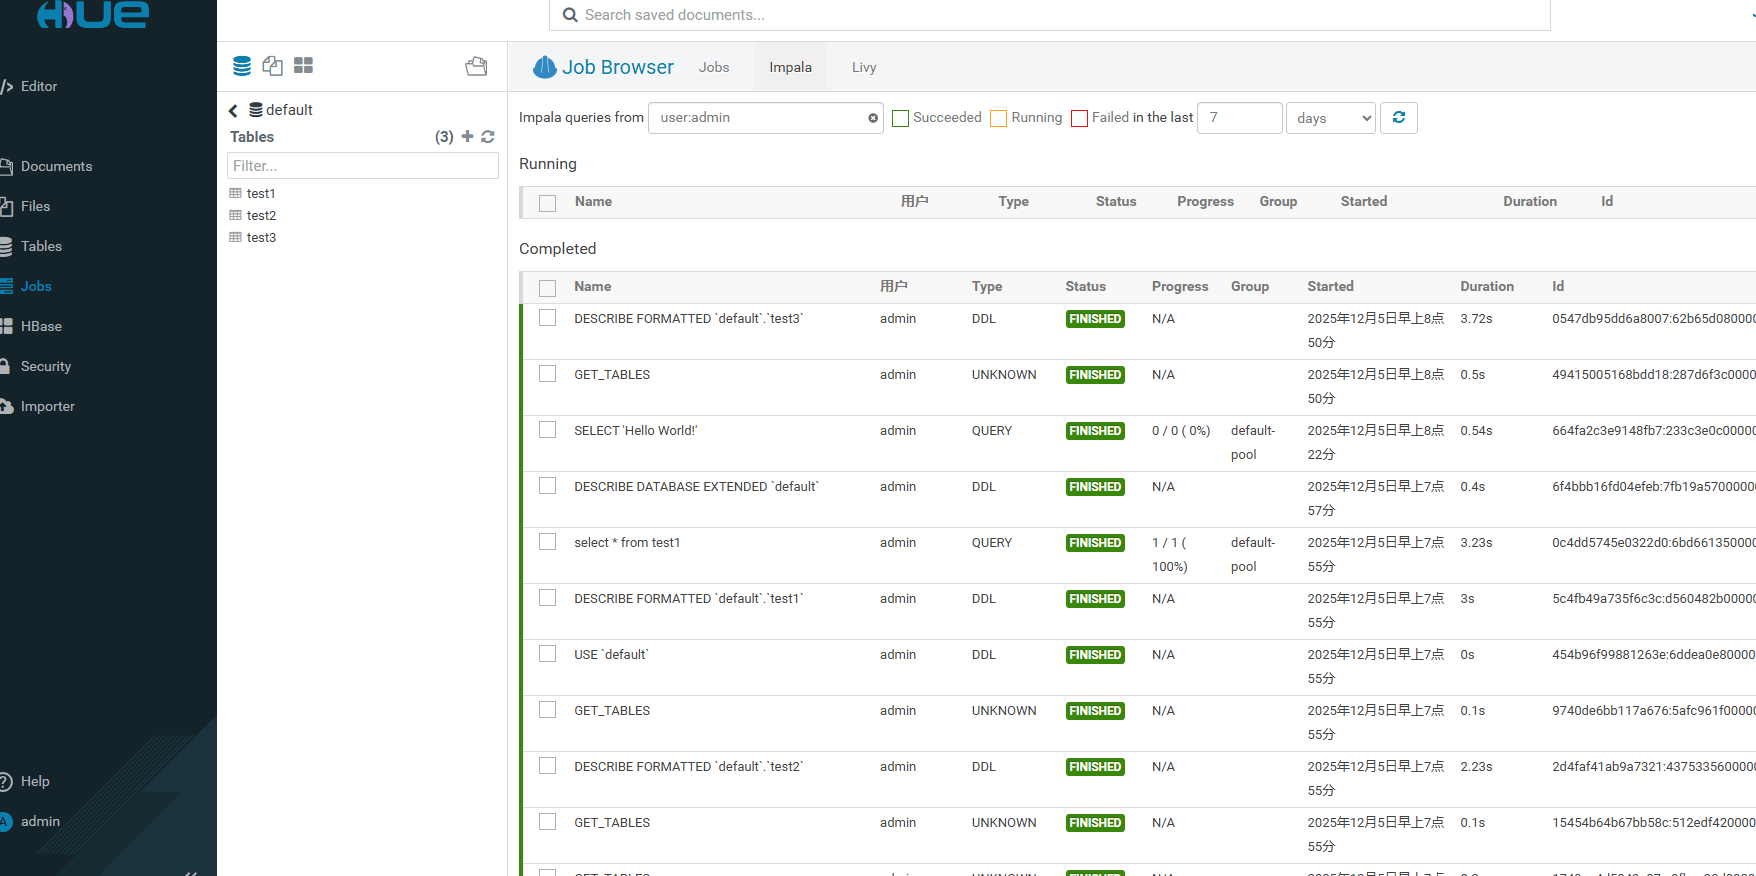Screen dimensions: 1756x876
Task: Check the SELECT 'Hello World!' query row
Action: pyautogui.click(x=547, y=430)
